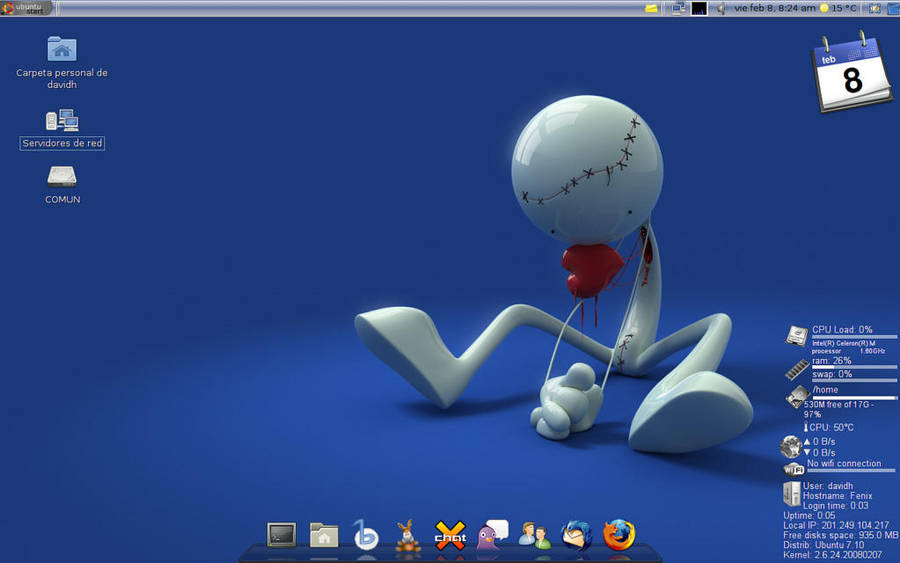The image size is (900, 563).
Task: Click the yellow notes icon in top panel
Action: [651, 8]
